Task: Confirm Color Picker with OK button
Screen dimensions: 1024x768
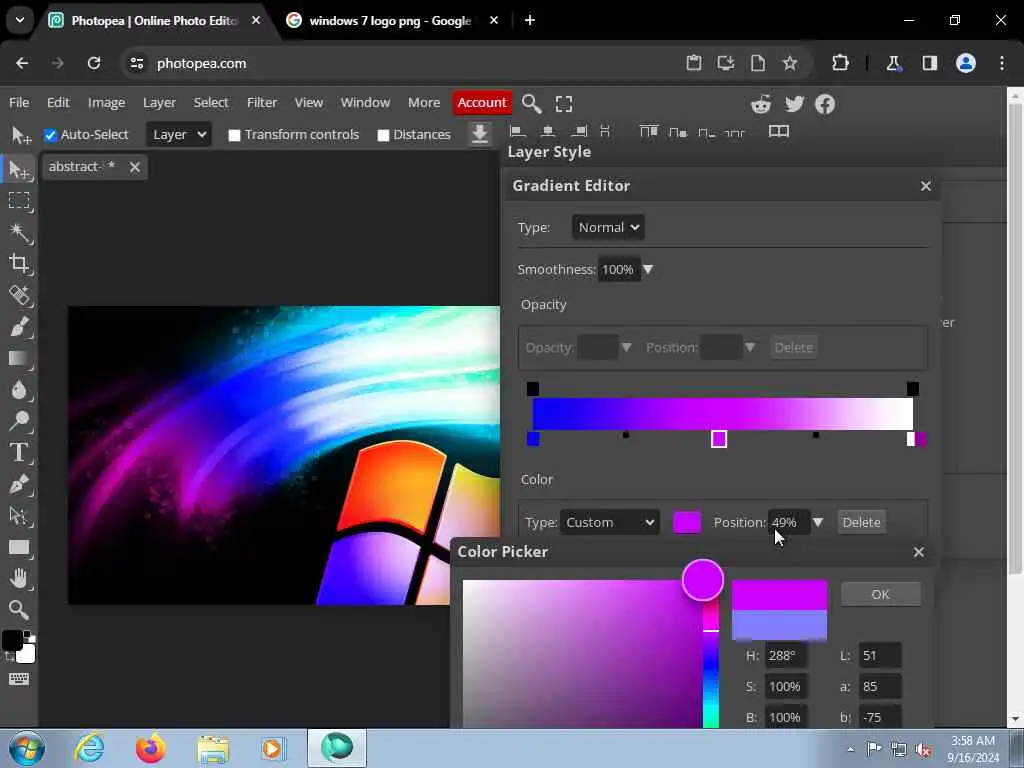Action: pyautogui.click(x=880, y=594)
